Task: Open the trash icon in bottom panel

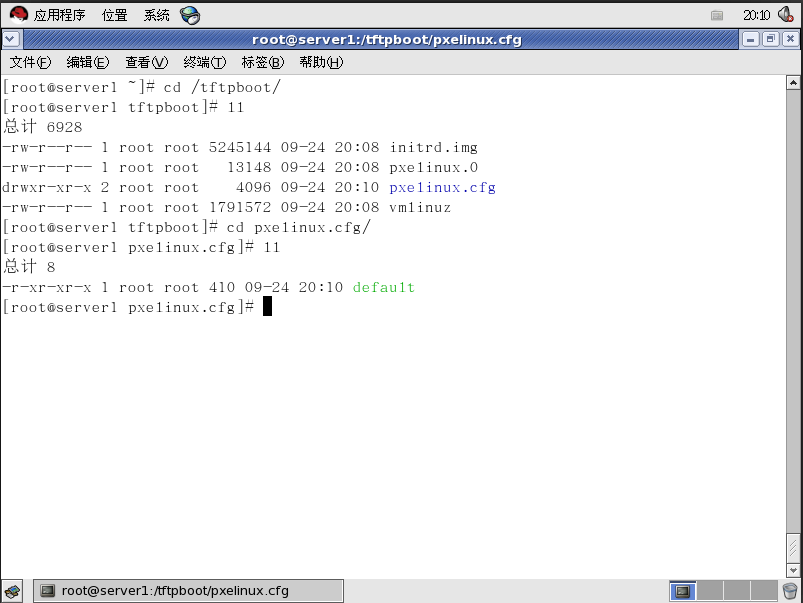Action: tap(790, 591)
